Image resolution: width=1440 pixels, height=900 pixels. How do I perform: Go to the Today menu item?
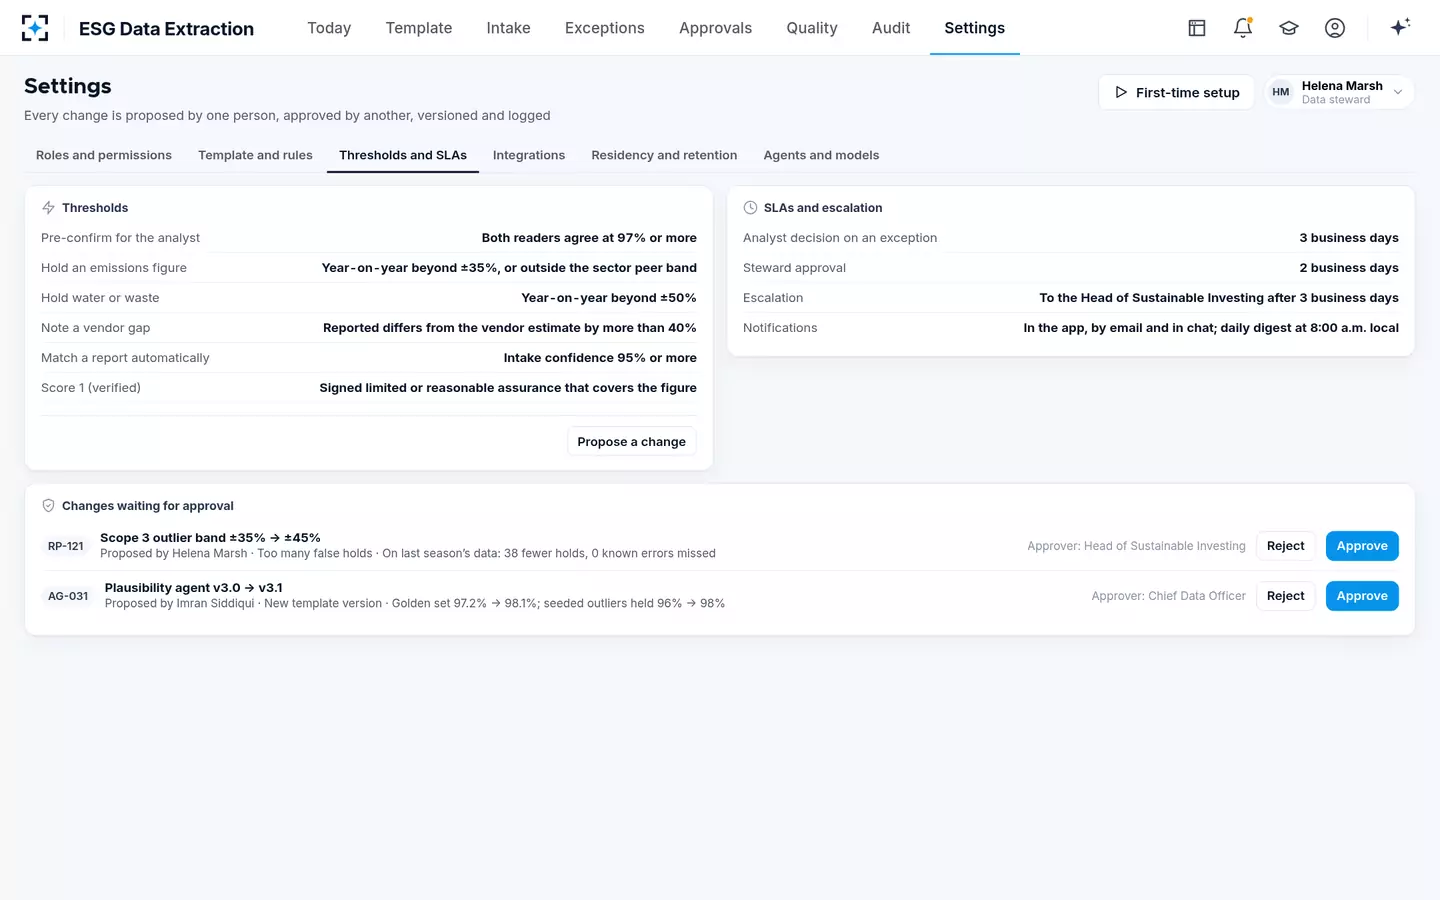329,28
